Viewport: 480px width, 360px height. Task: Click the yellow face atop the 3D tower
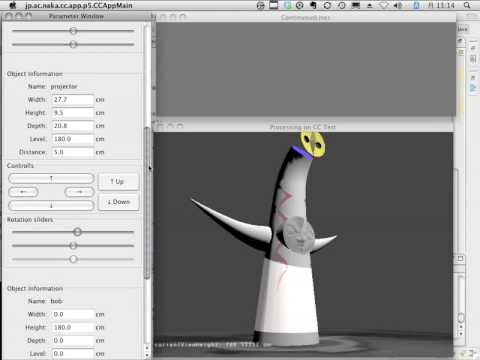coord(313,144)
